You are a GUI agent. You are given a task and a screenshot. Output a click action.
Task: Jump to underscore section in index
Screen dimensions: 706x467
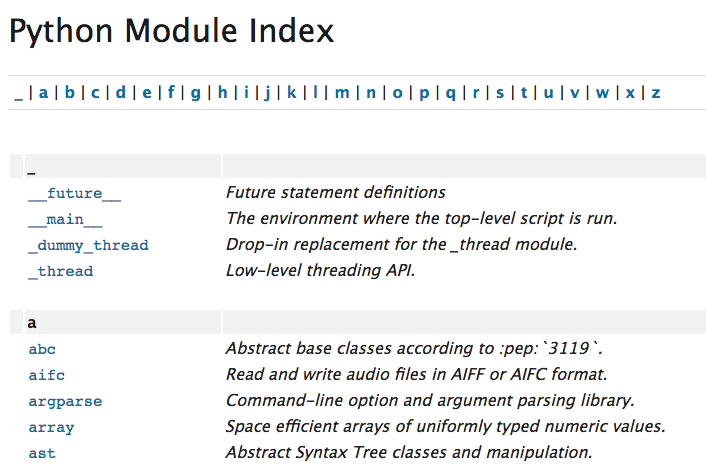[19, 95]
